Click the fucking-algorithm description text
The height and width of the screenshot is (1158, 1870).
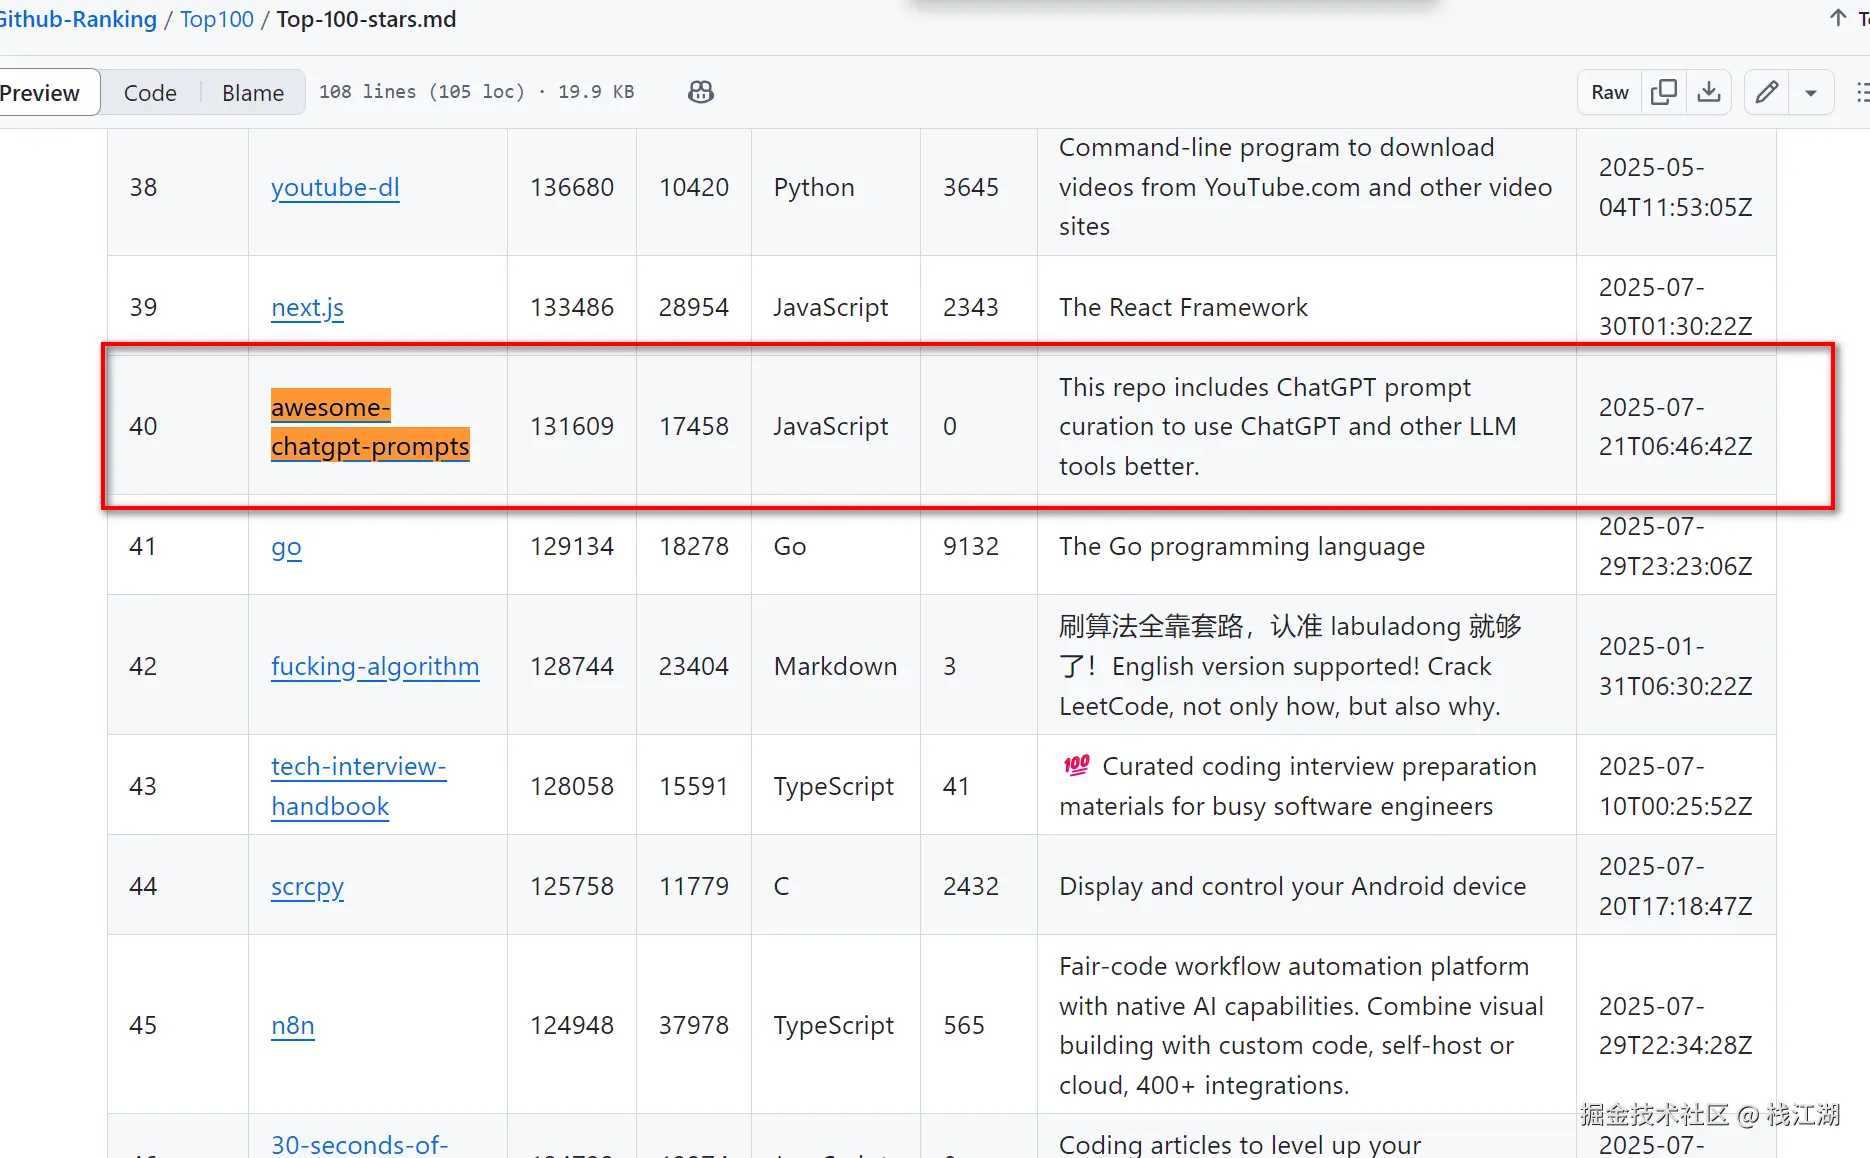(1291, 666)
